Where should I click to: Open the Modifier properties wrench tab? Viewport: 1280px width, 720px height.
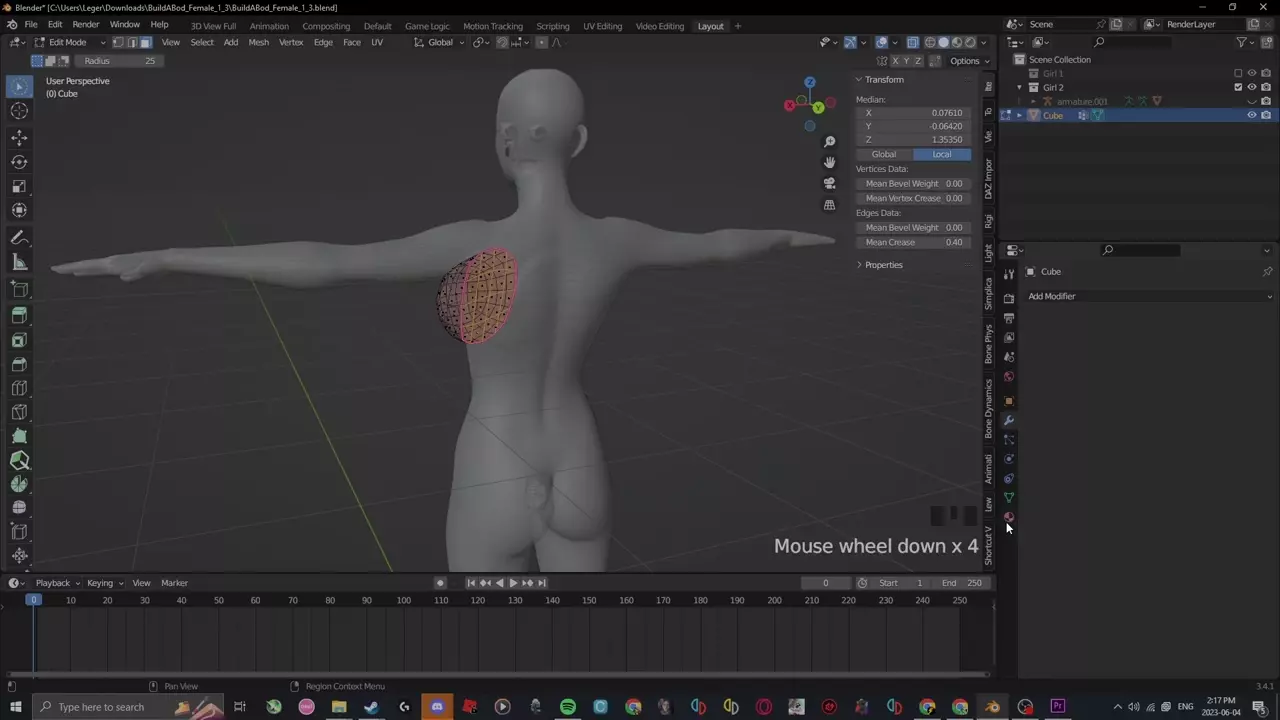point(1009,420)
